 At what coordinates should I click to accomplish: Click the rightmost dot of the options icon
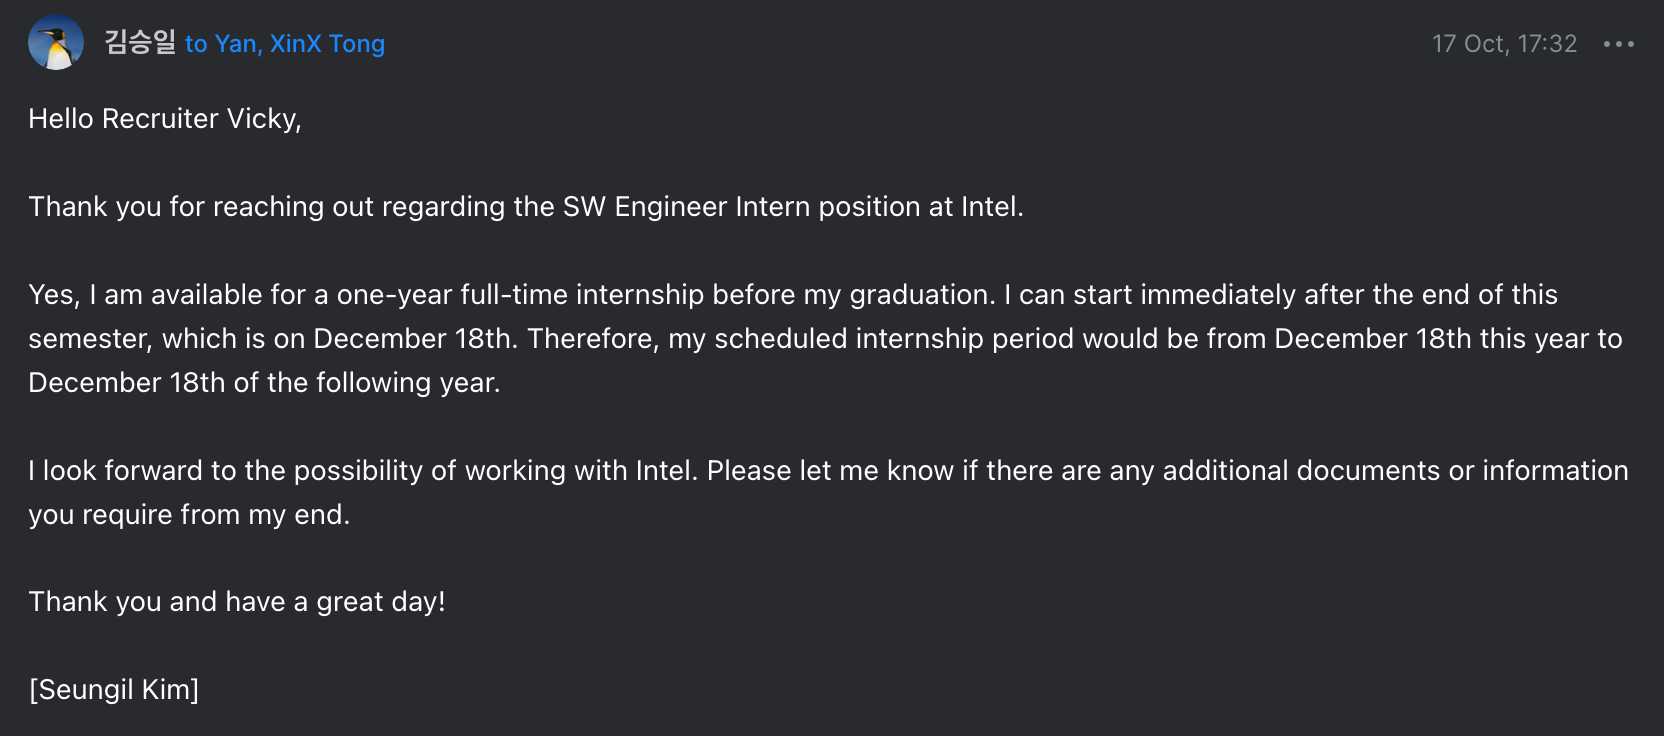pos(1629,44)
